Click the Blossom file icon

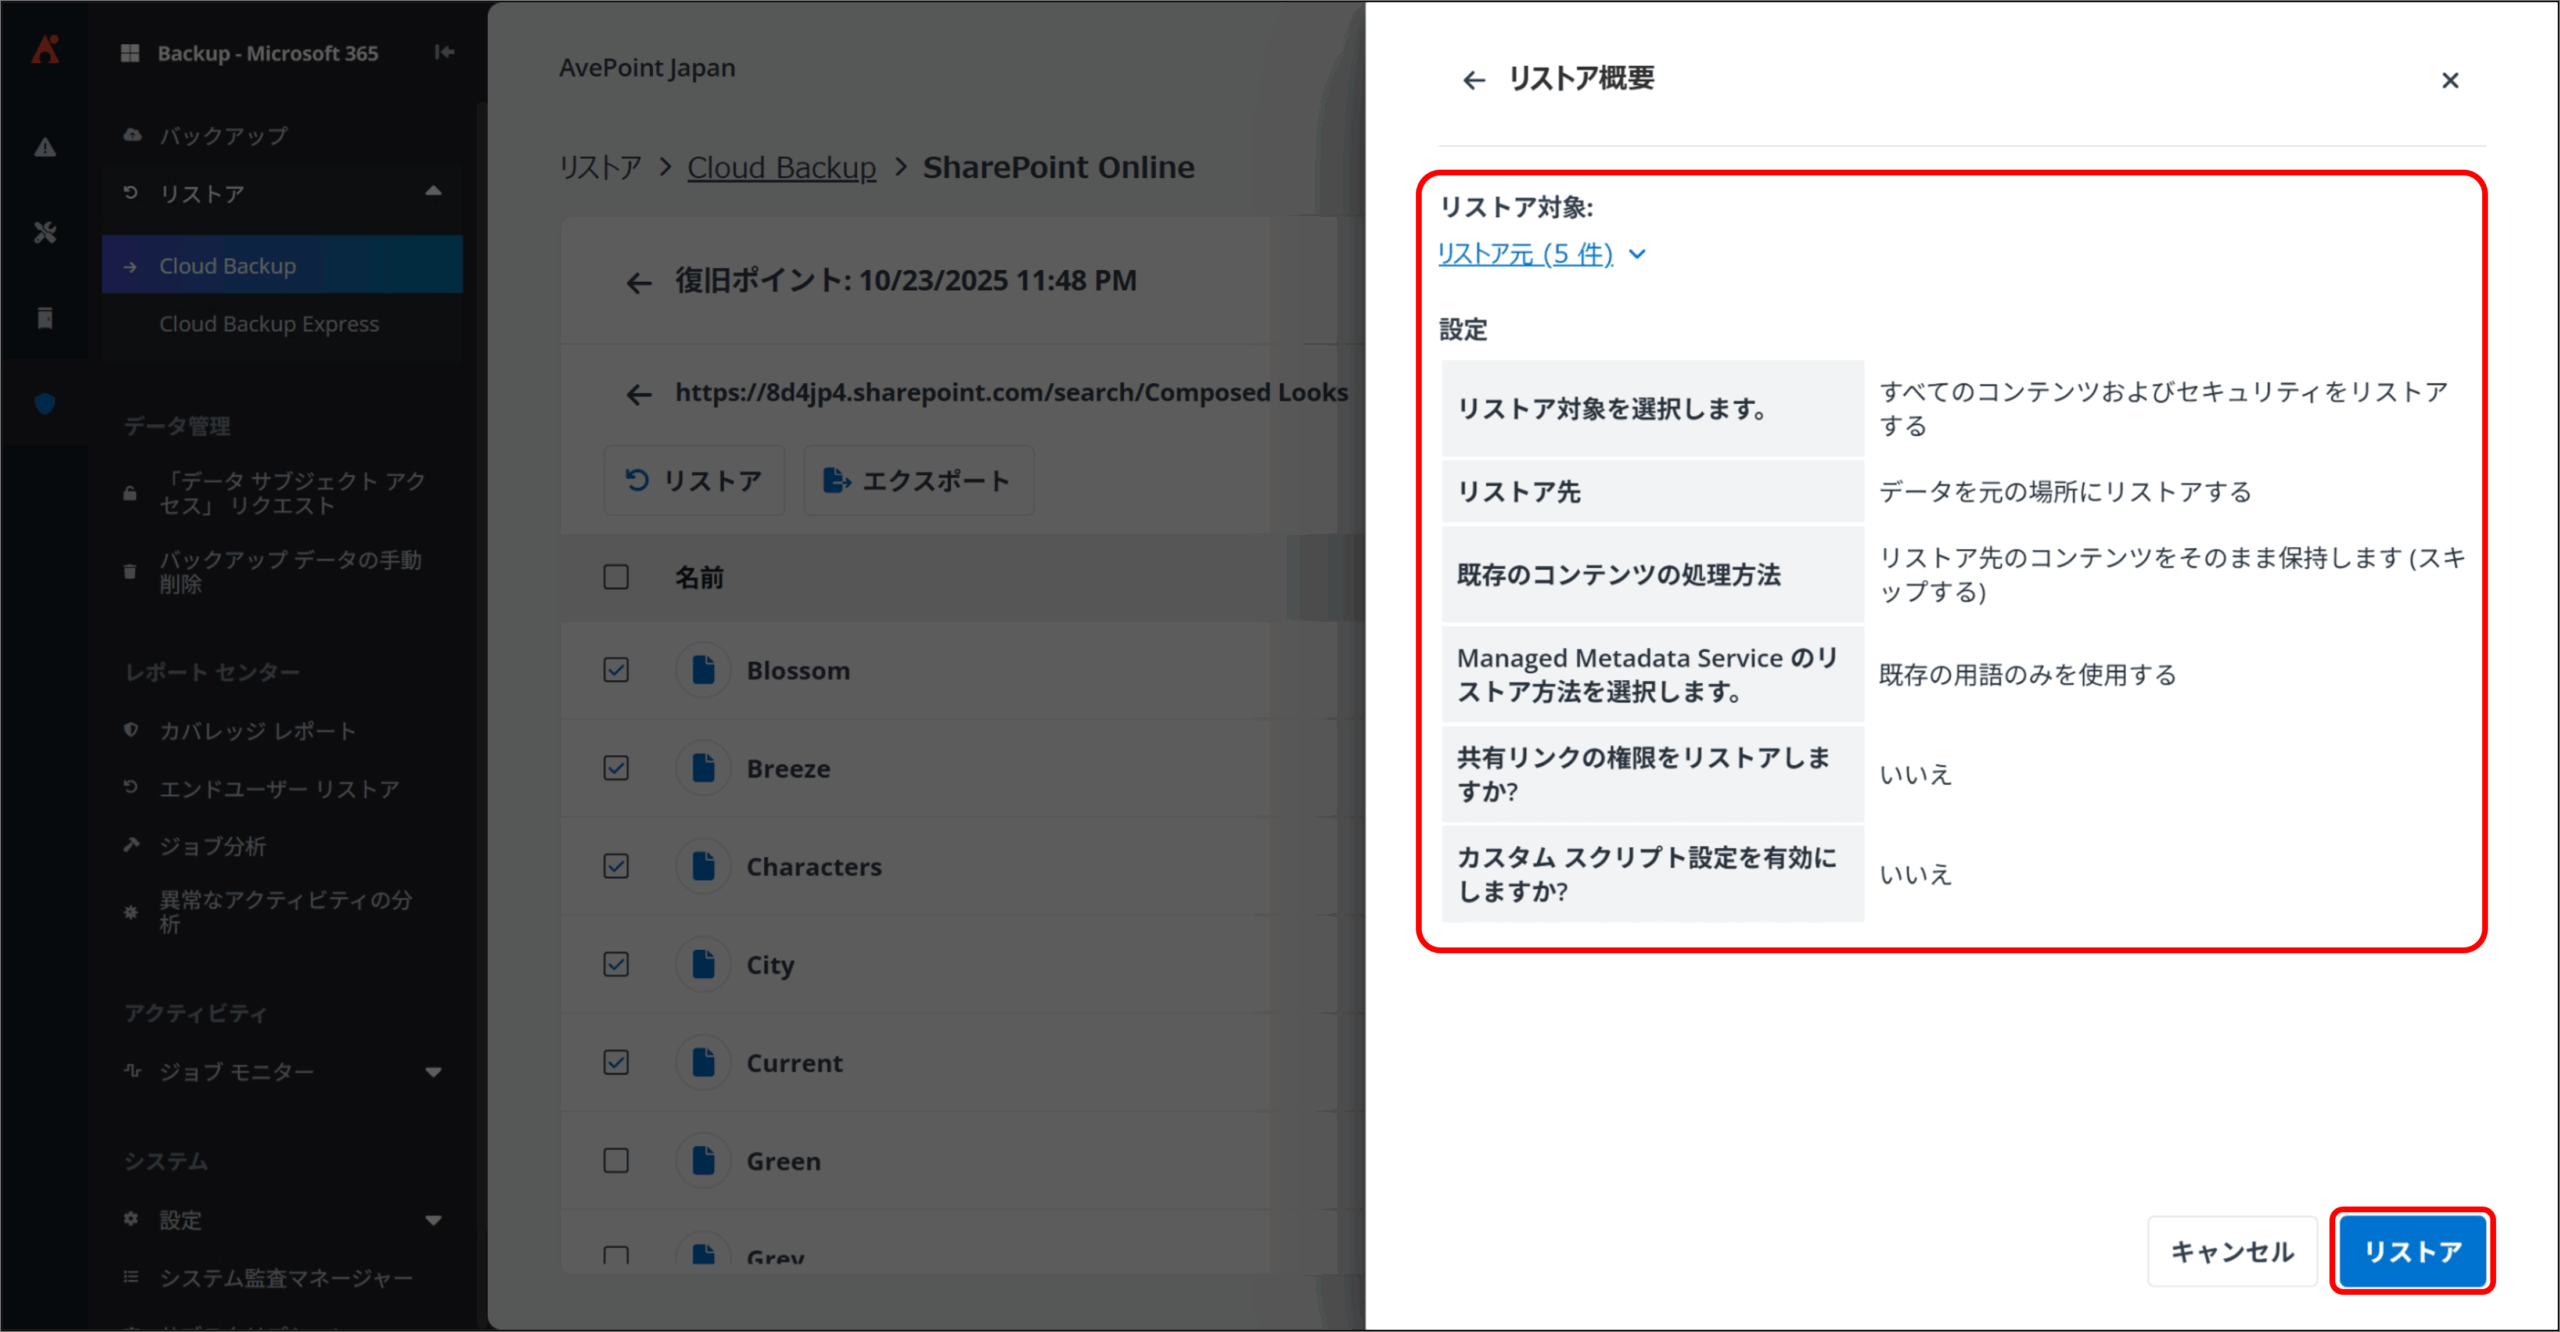[703, 670]
